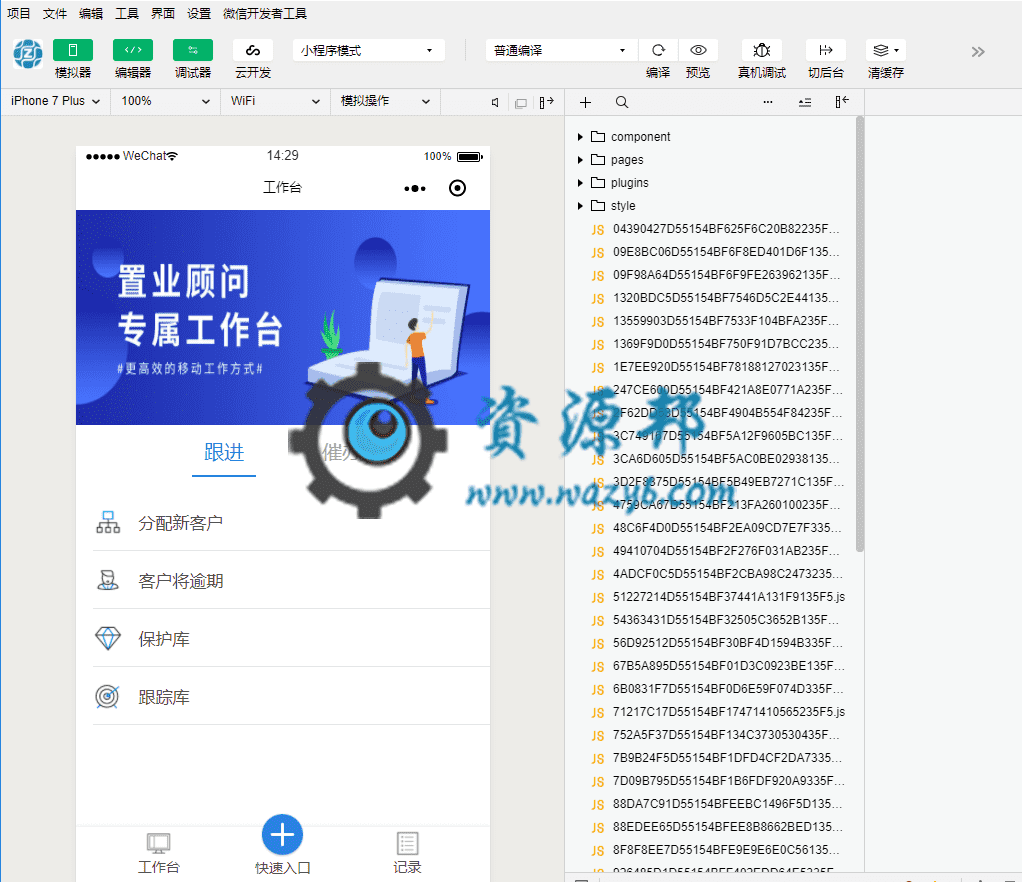Image resolution: width=1022 pixels, height=882 pixels.
Task: Open the 小程序模式 mode dropdown
Action: [x=368, y=50]
